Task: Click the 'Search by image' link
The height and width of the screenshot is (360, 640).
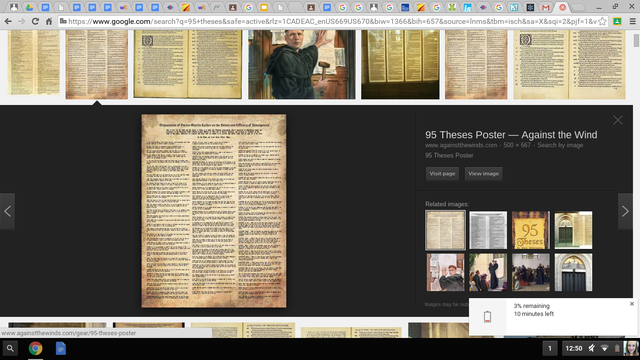Action: [x=560, y=145]
